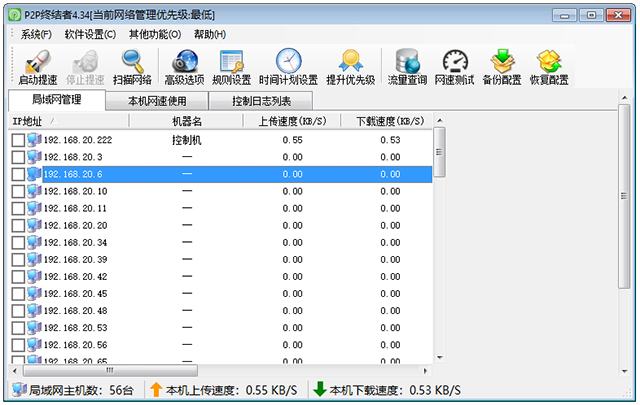
Task: Select checkbox for 192.168.20.11
Action: [x=18, y=209]
